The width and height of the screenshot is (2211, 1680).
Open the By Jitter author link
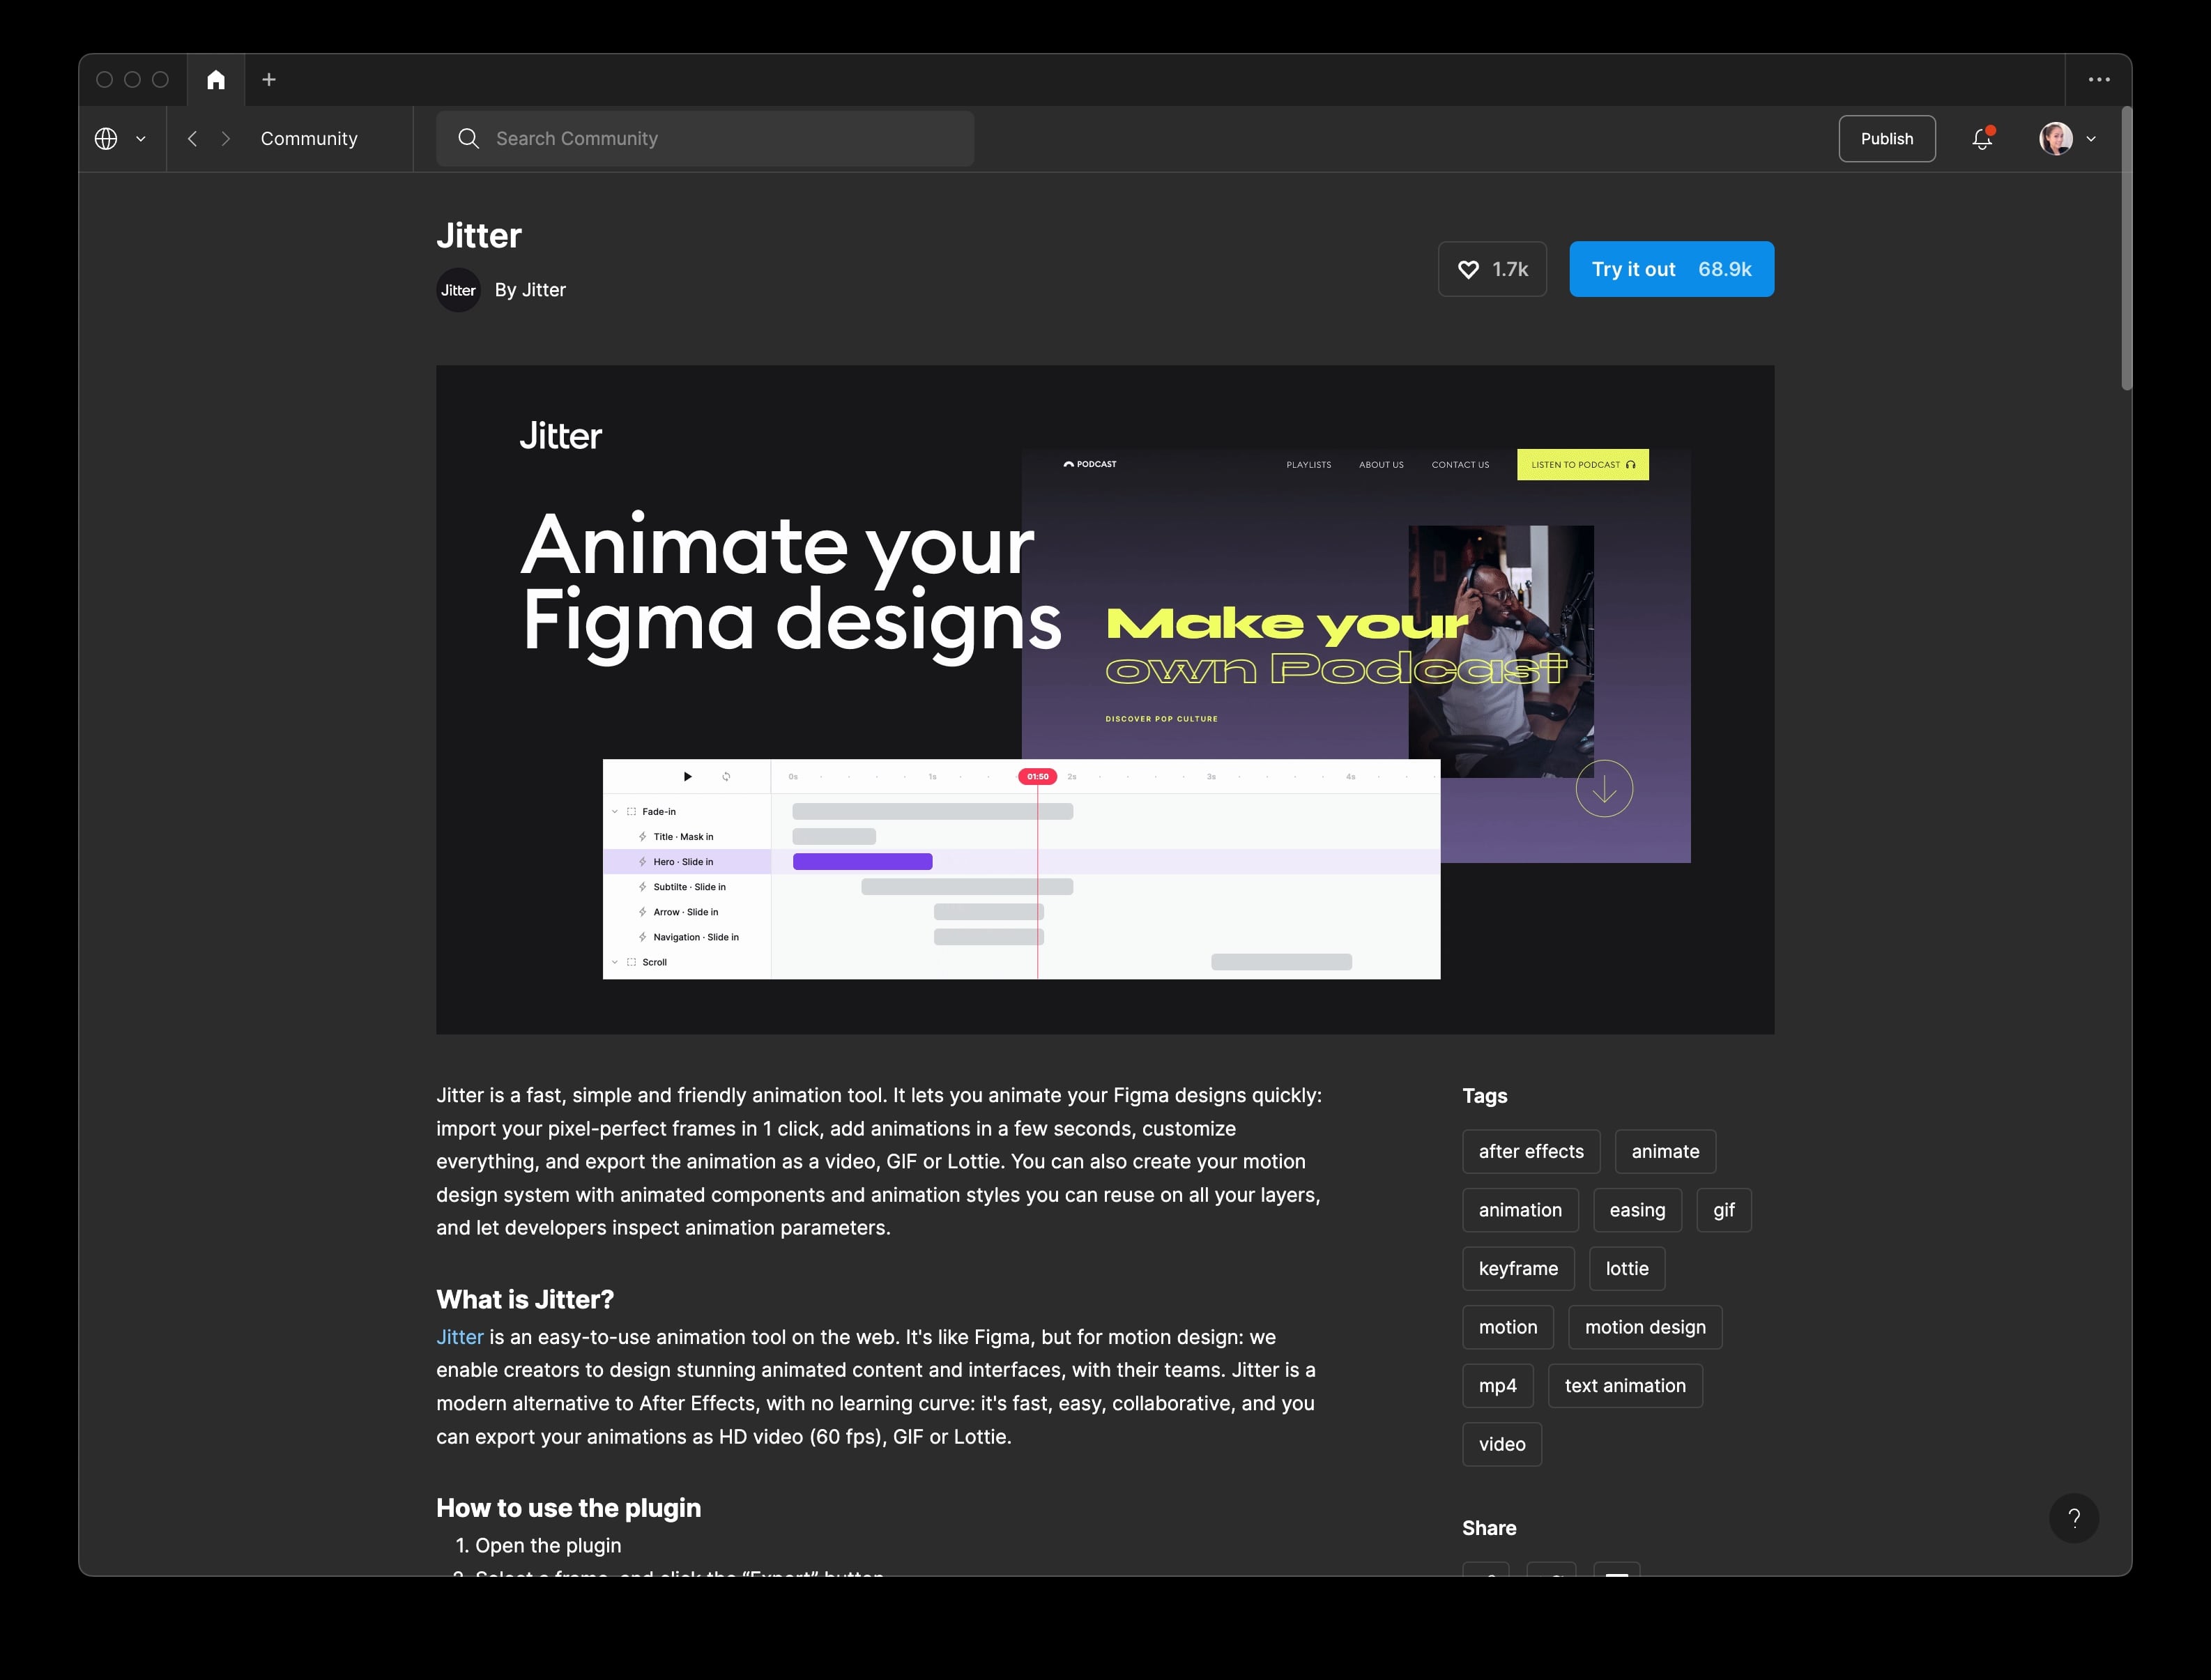pyautogui.click(x=530, y=290)
